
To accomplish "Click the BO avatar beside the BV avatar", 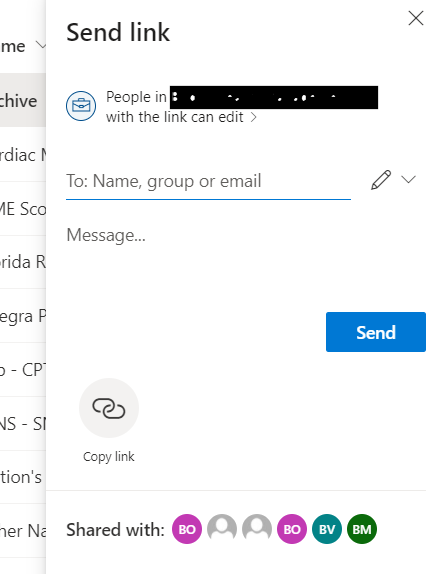I will [x=292, y=529].
